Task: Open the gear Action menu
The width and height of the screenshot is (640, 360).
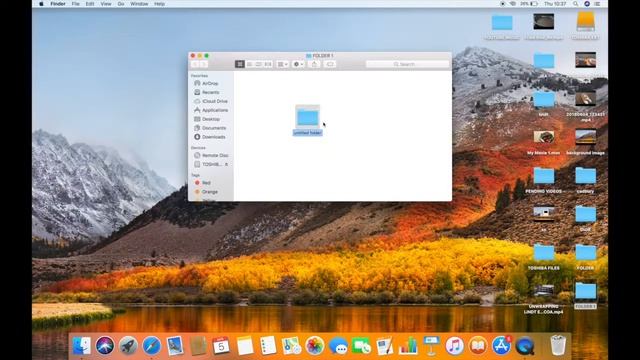Action: (298, 64)
